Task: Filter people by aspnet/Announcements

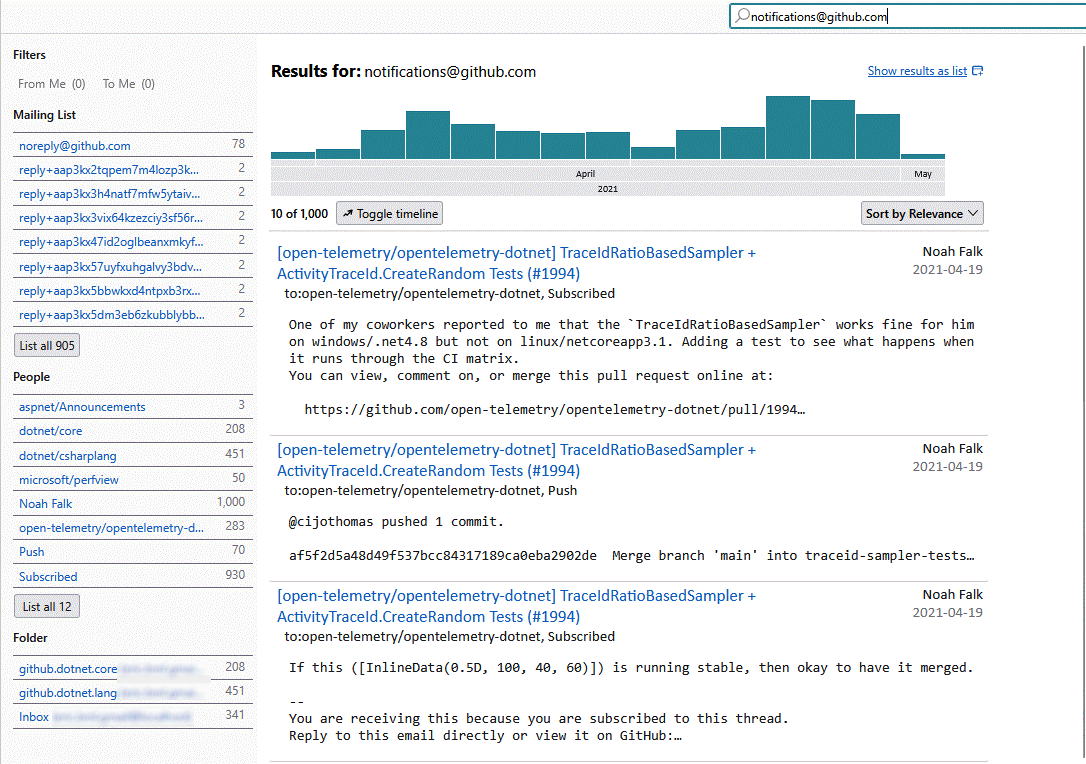Action: (82, 407)
